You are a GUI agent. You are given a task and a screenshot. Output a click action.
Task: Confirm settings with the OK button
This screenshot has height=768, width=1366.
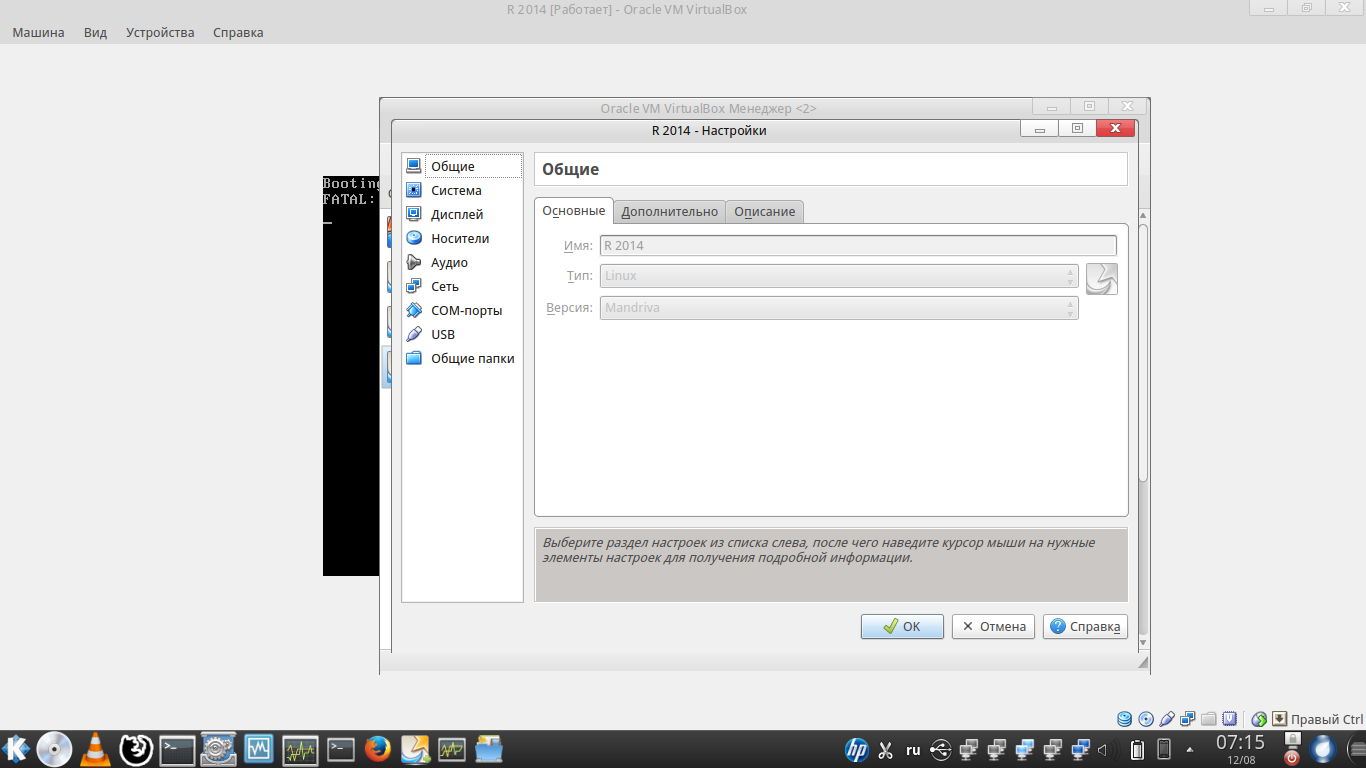[x=902, y=627]
